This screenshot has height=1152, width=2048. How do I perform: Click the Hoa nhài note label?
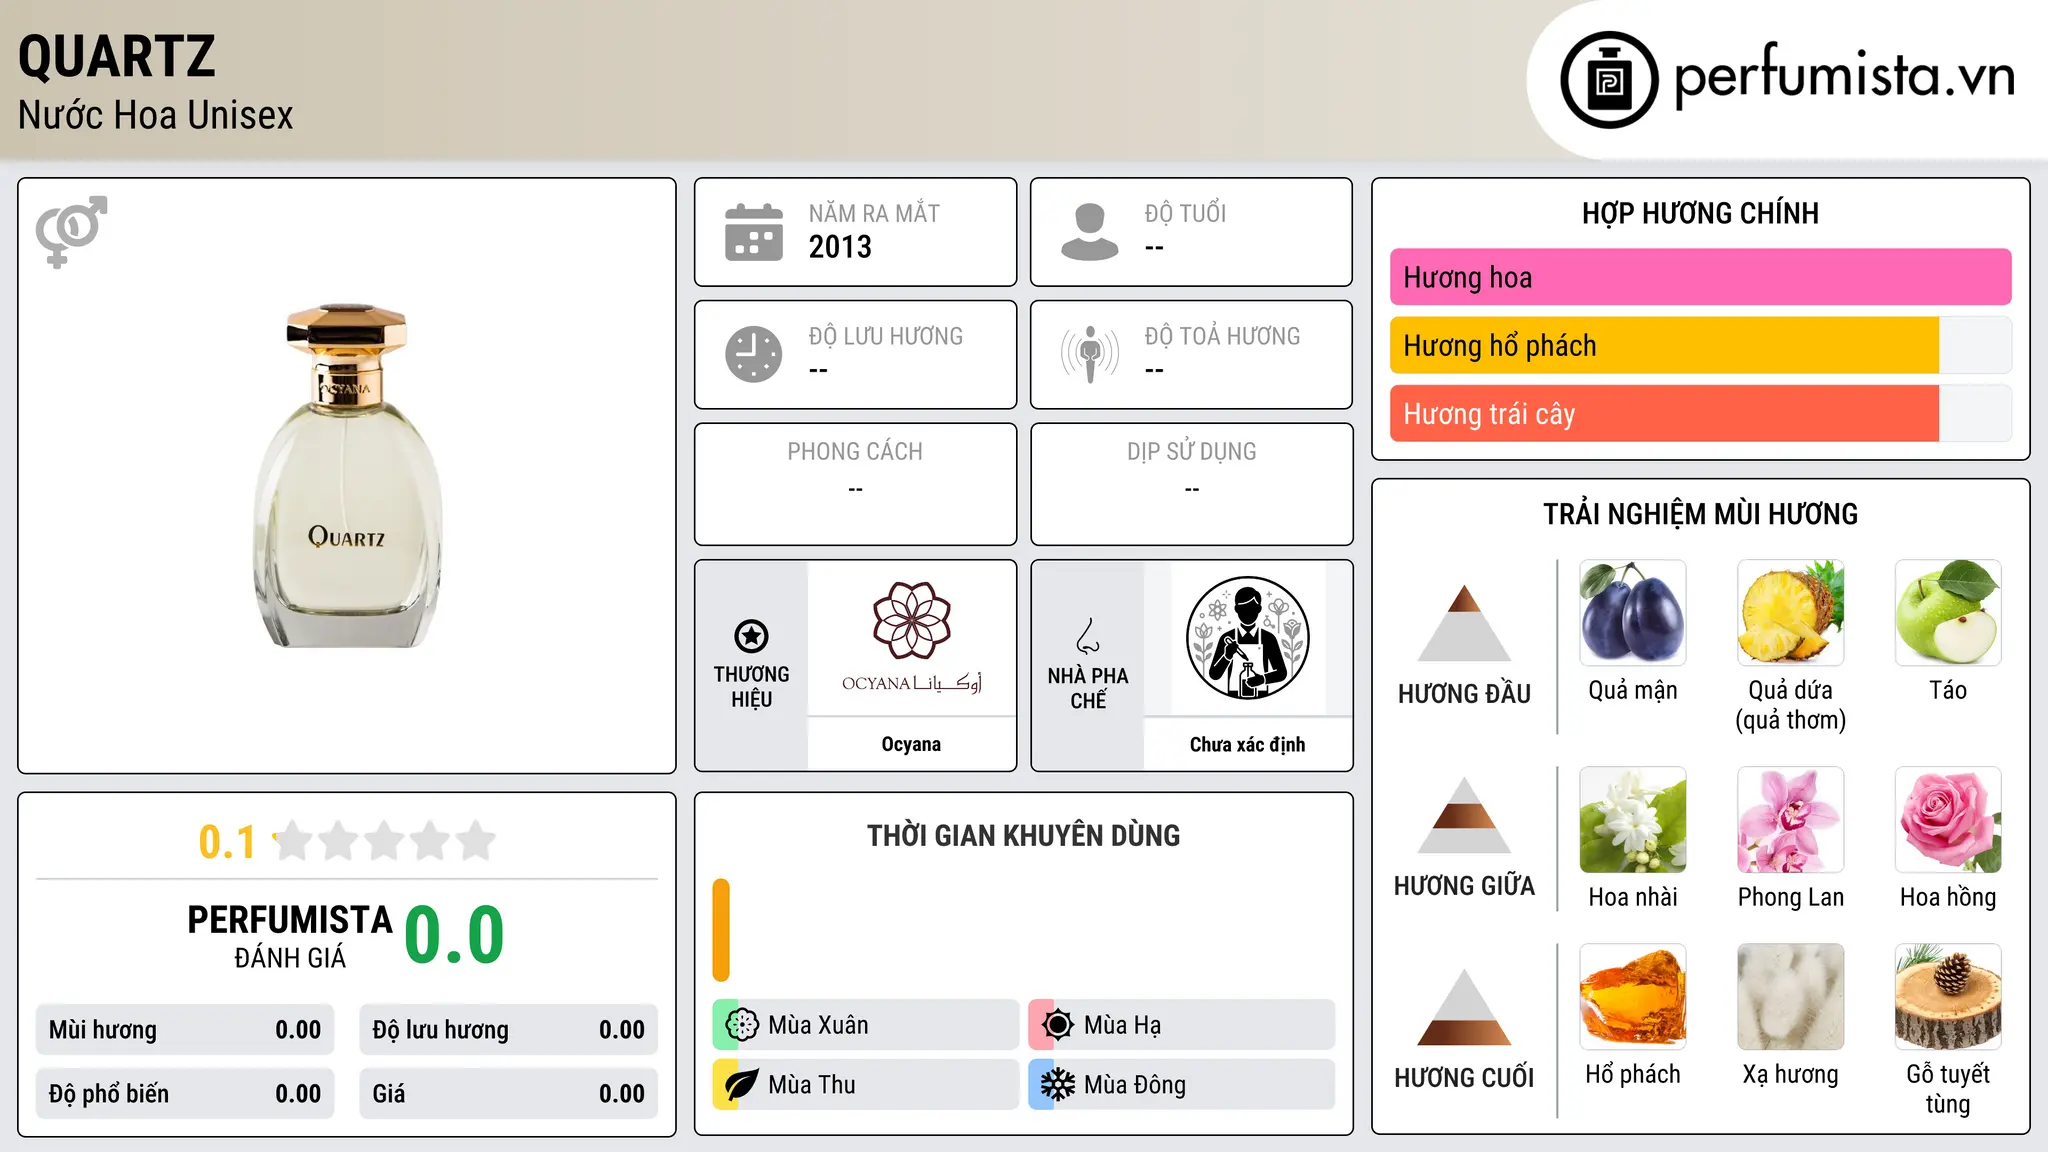(x=1633, y=897)
